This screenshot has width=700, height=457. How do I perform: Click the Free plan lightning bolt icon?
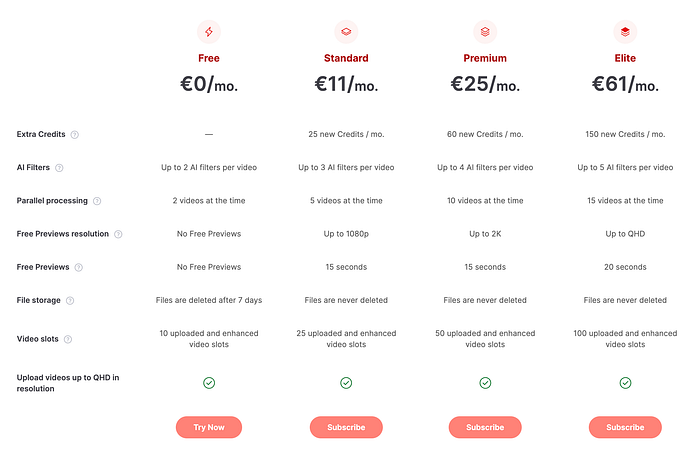[209, 32]
